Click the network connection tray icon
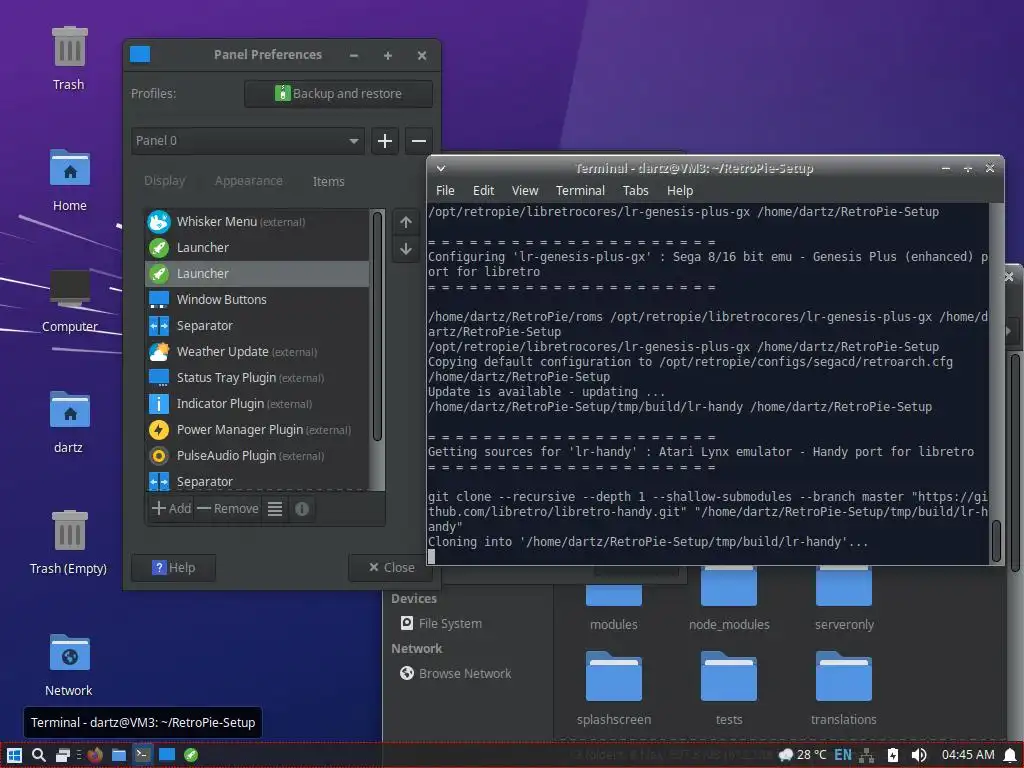 click(867, 755)
